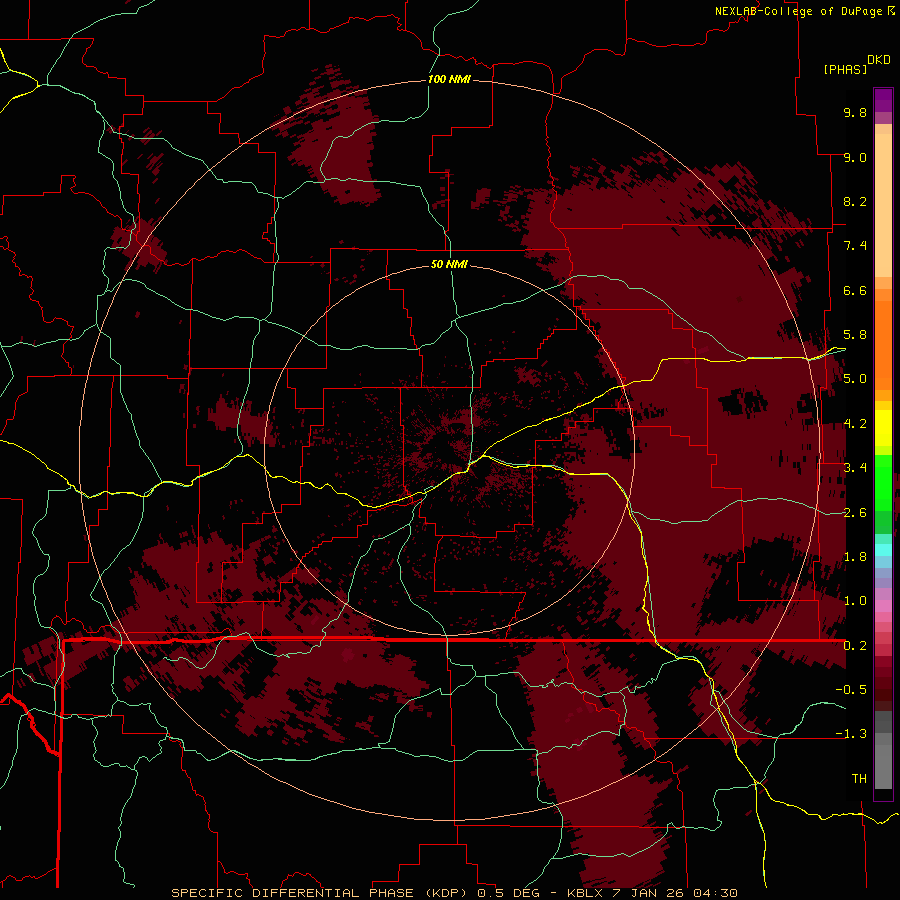Click the DKD label above the color scale

pos(879,60)
